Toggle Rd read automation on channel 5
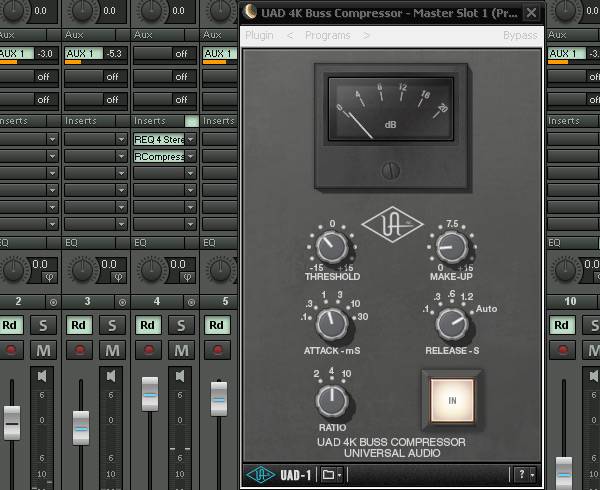600x490 pixels. (x=217, y=325)
